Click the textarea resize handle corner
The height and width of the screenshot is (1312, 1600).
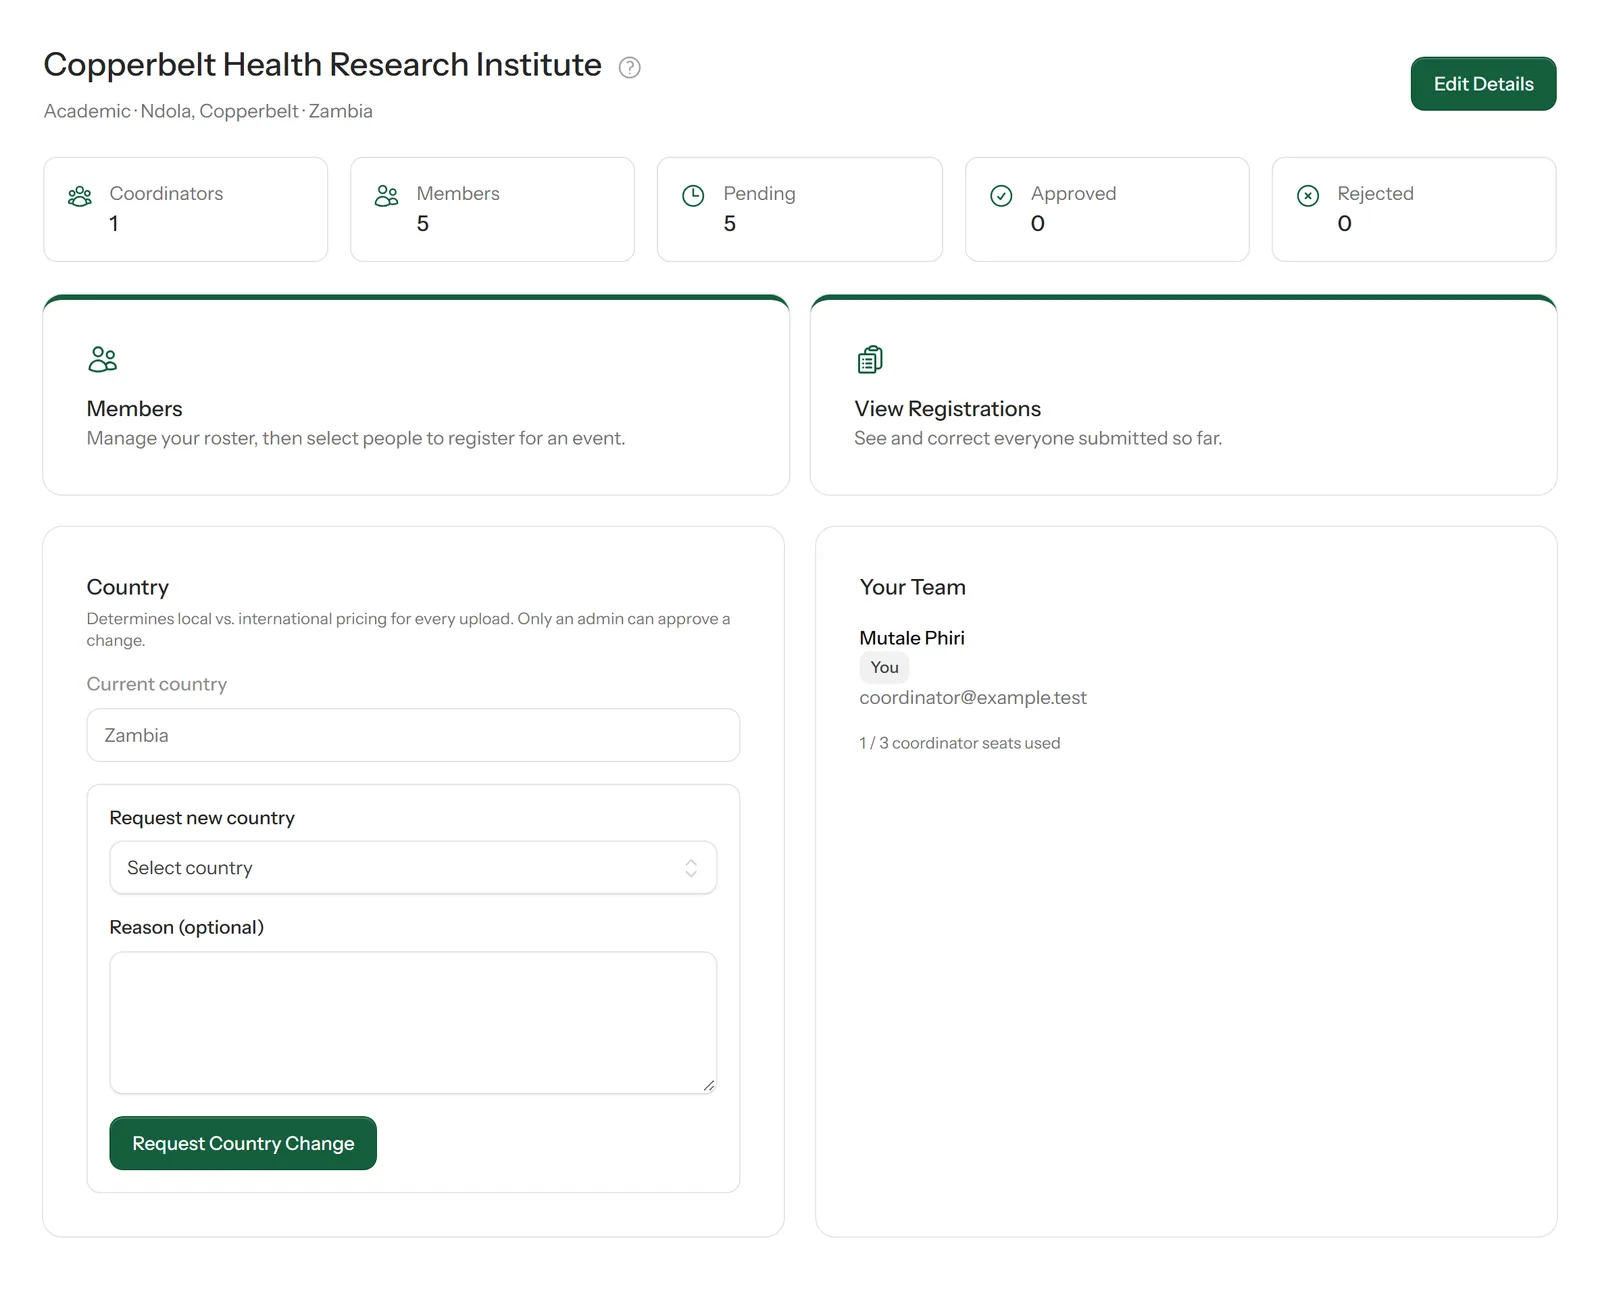point(709,1086)
